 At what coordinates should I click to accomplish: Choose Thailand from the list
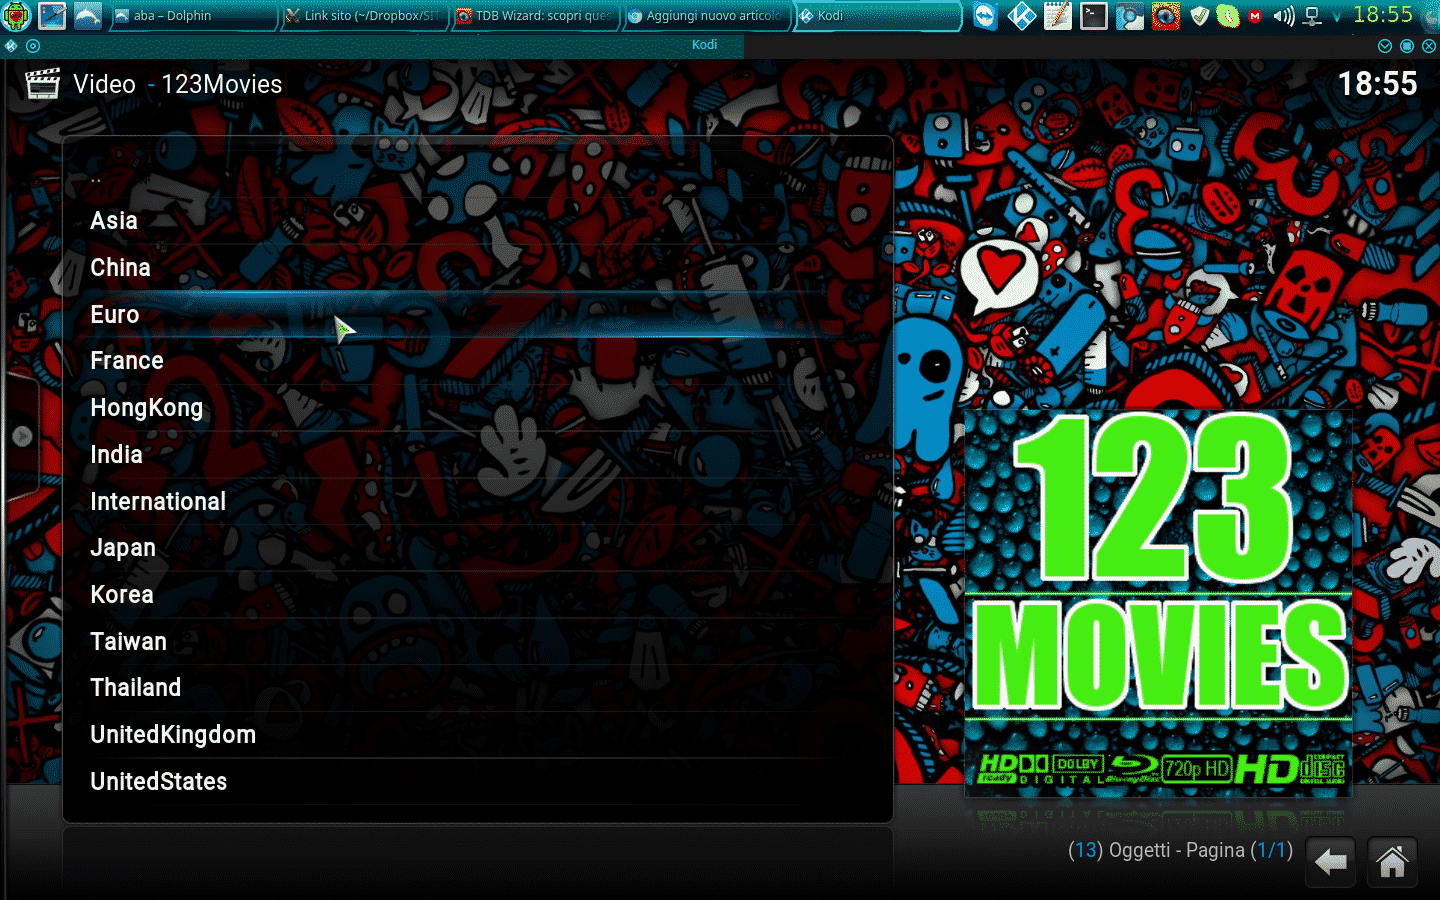pos(477,688)
